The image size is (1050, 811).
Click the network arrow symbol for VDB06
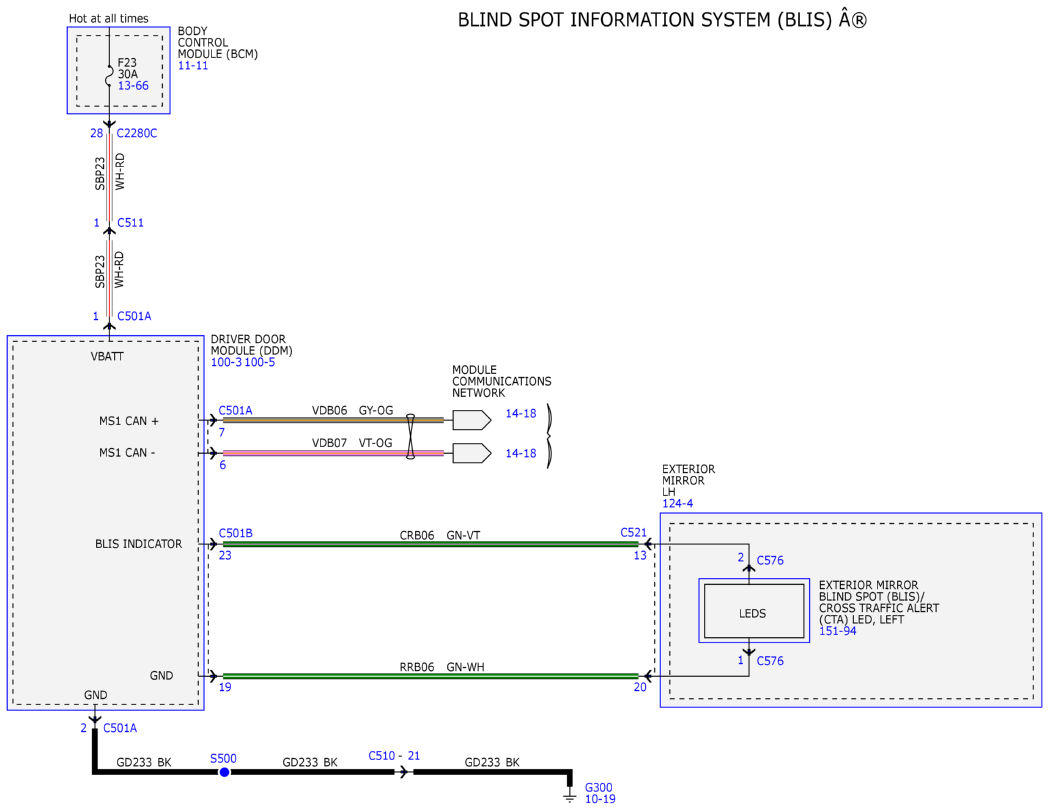pyautogui.click(x=471, y=420)
